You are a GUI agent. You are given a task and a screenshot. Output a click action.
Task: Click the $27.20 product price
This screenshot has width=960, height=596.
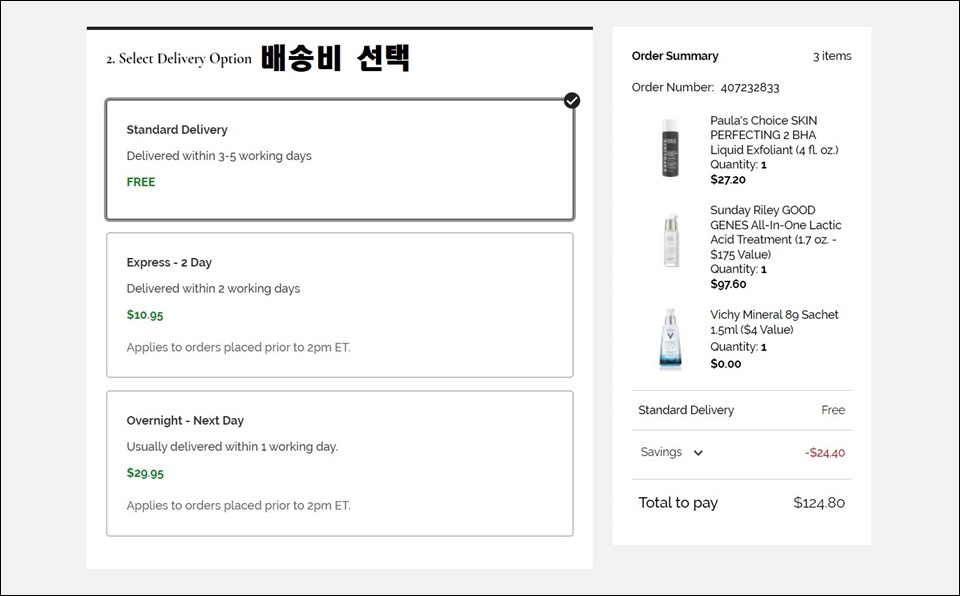[x=728, y=179]
